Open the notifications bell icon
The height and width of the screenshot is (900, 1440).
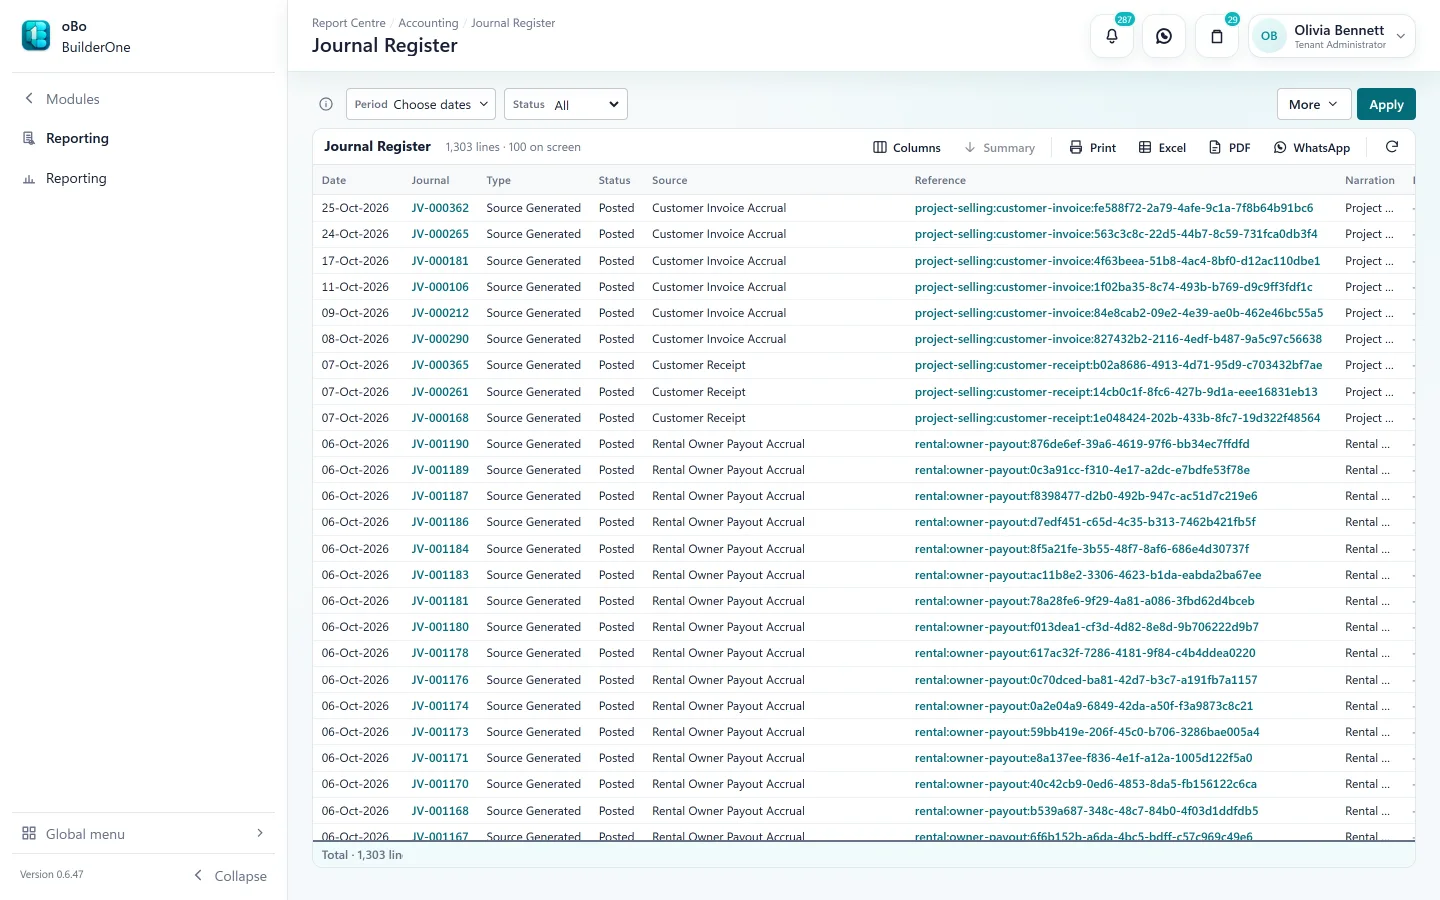pos(1112,36)
